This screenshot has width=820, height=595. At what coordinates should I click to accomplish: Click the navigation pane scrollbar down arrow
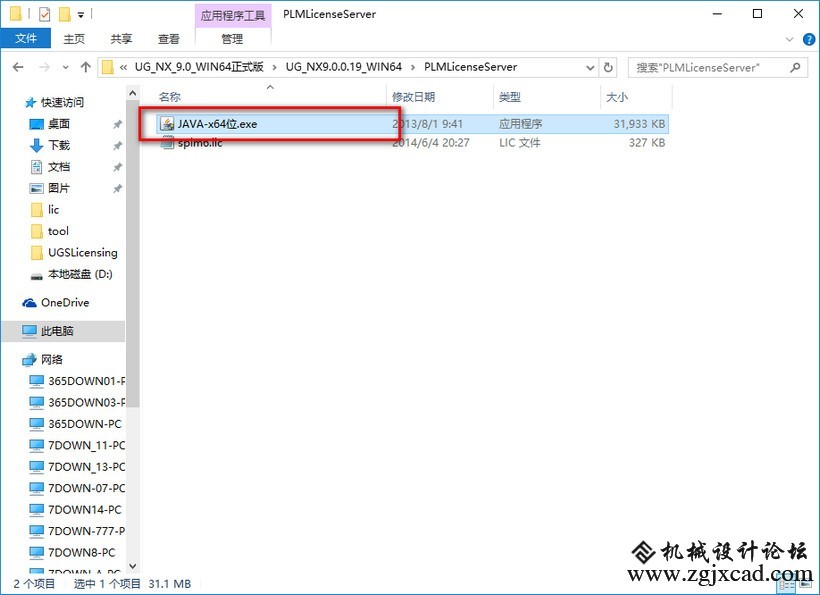pos(133,566)
